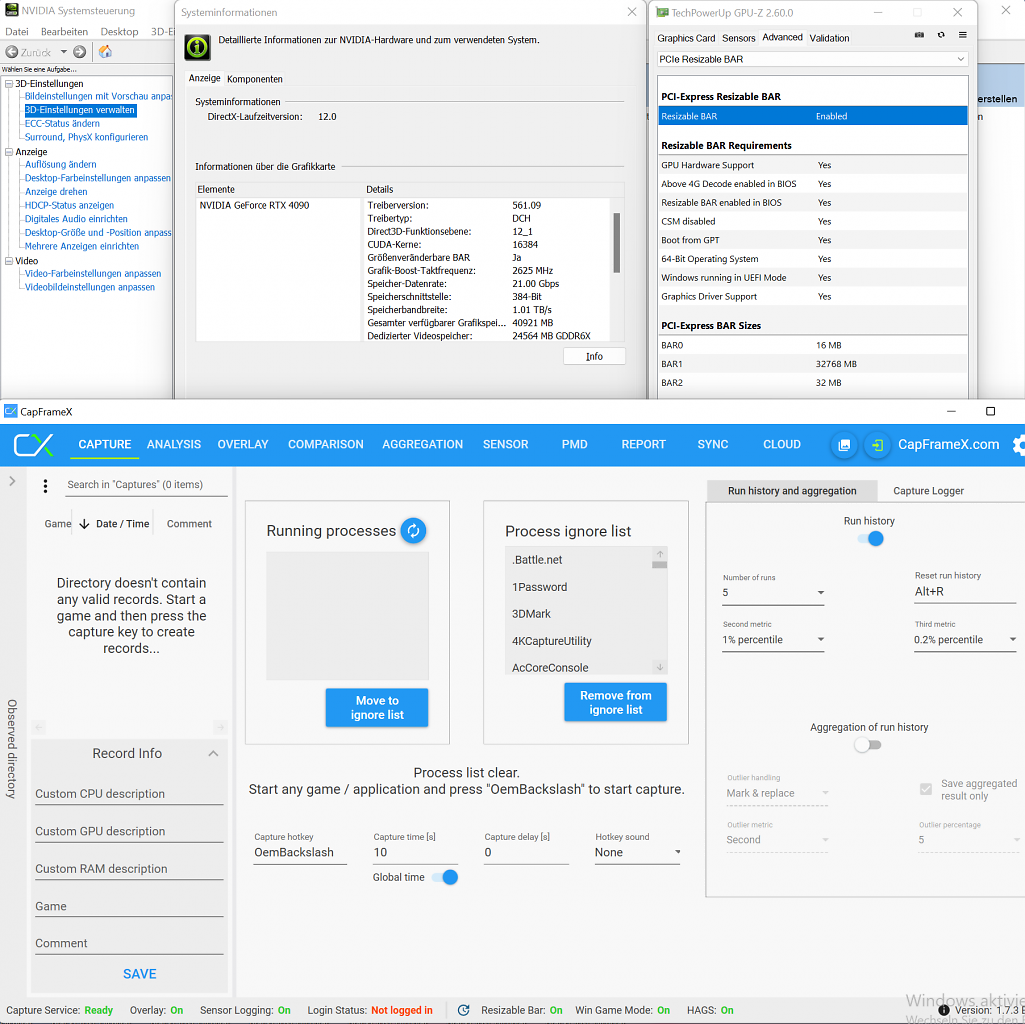Switch to ANALYSIS tab
The image size is (1025, 1024).
coord(174,445)
